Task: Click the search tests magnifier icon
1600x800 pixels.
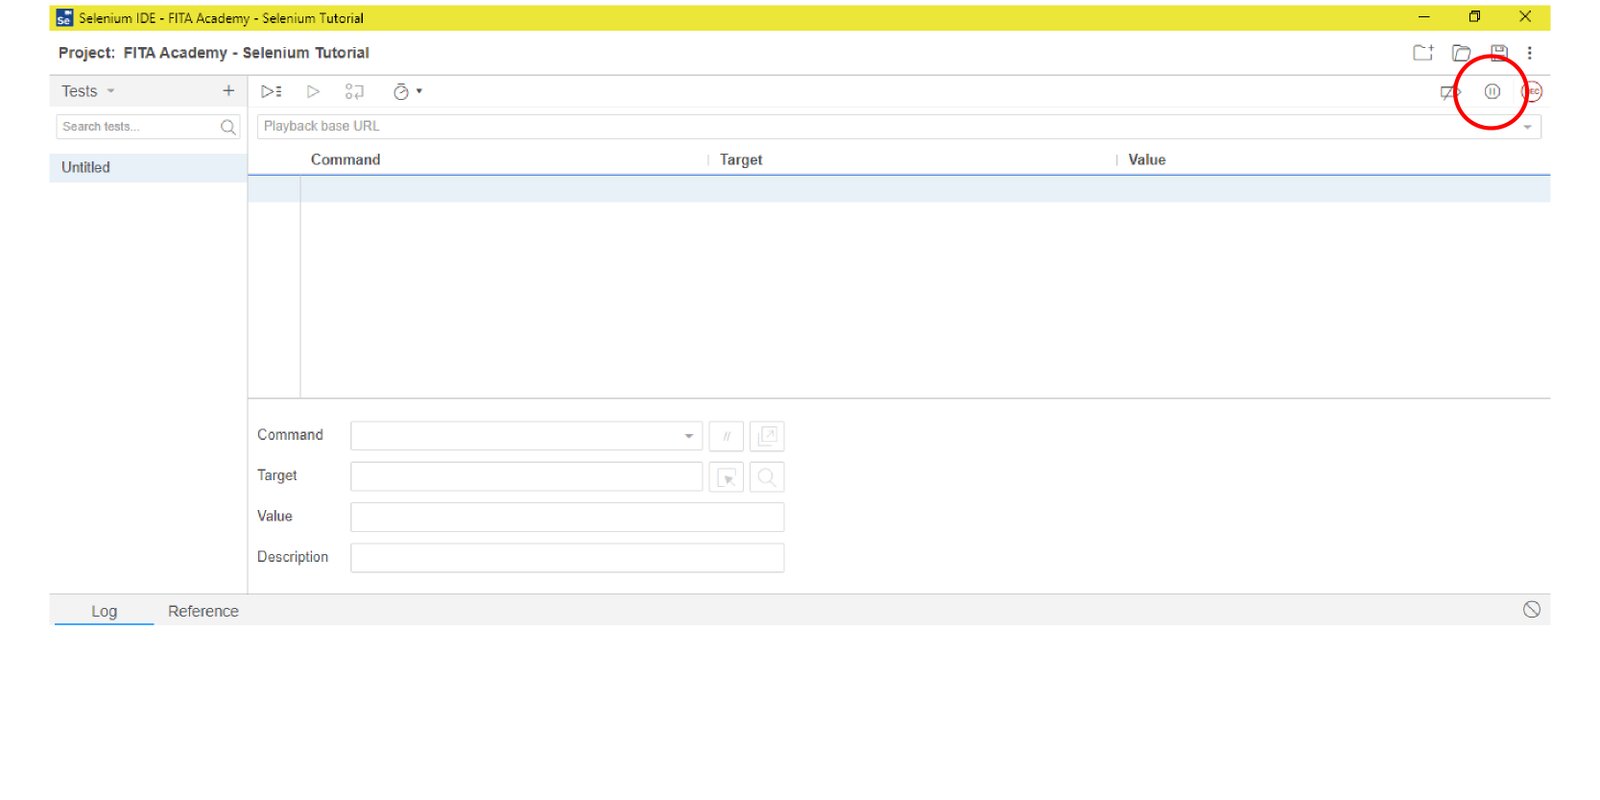Action: (228, 127)
